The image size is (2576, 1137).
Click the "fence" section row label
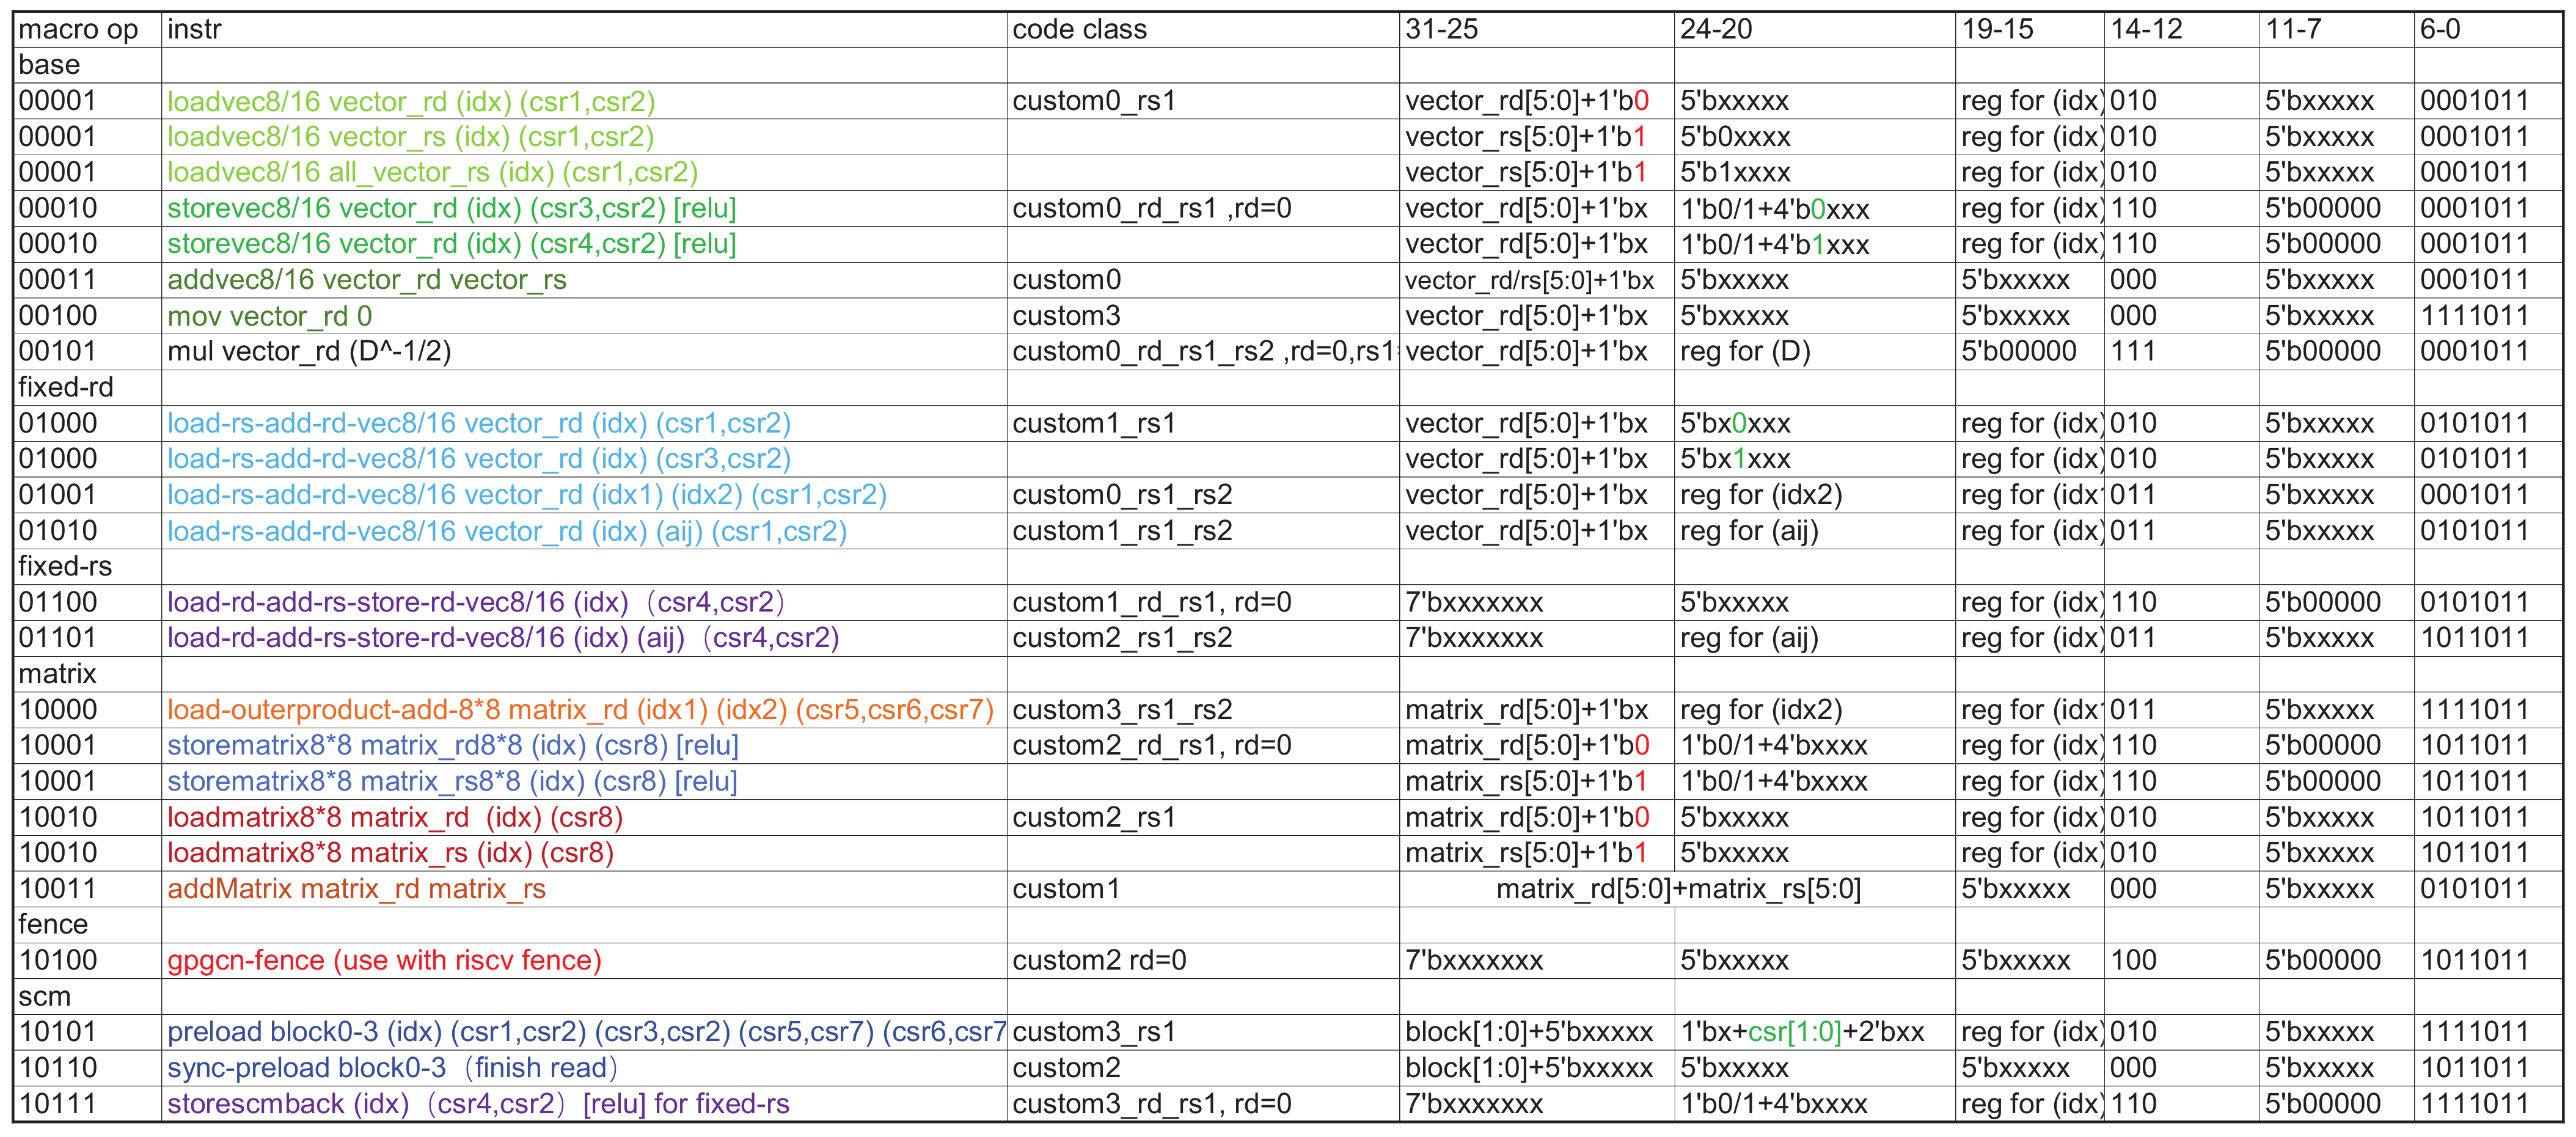point(53,925)
